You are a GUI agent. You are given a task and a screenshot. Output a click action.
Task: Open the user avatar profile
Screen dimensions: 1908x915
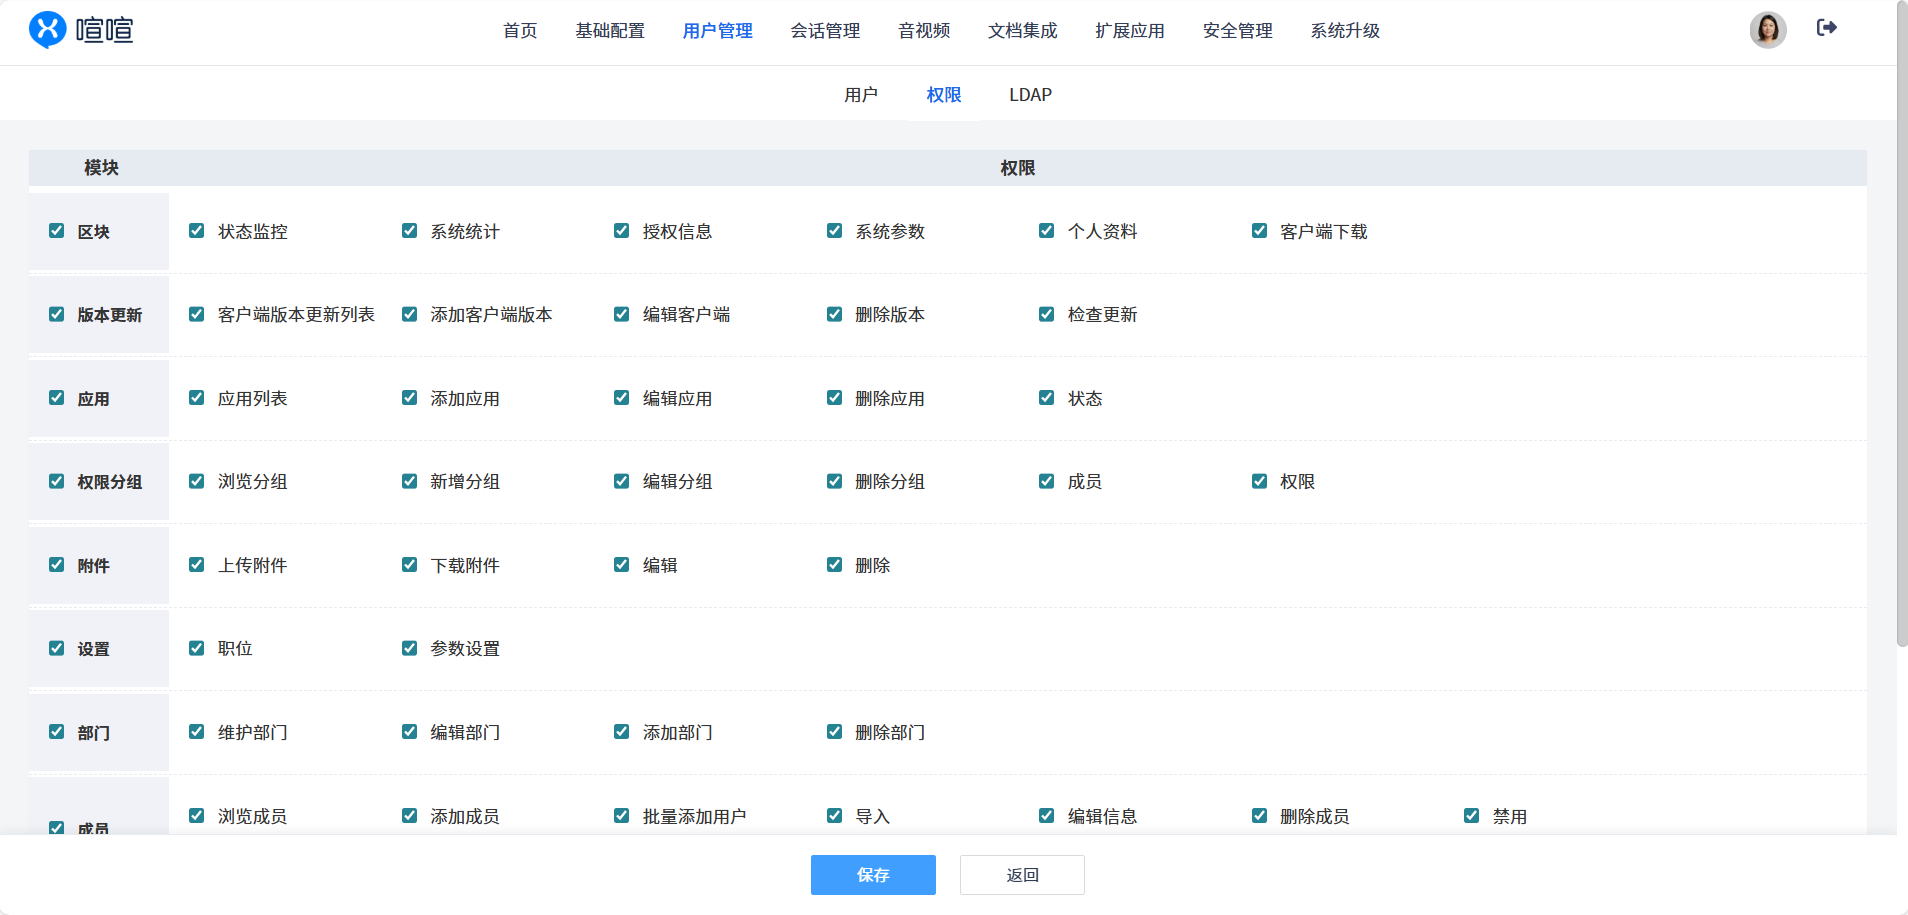click(1767, 30)
